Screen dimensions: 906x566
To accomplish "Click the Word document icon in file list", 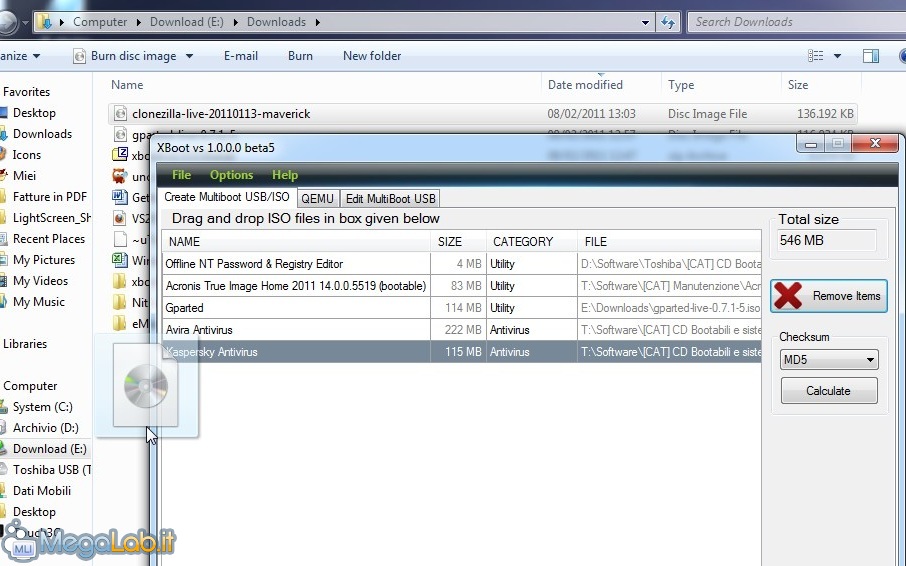I will point(120,197).
